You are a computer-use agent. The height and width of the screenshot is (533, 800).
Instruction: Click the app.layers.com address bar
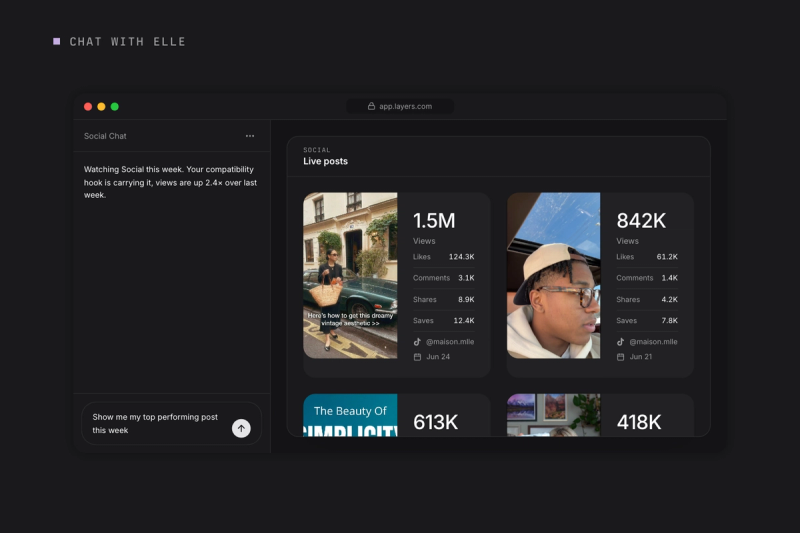pos(401,106)
